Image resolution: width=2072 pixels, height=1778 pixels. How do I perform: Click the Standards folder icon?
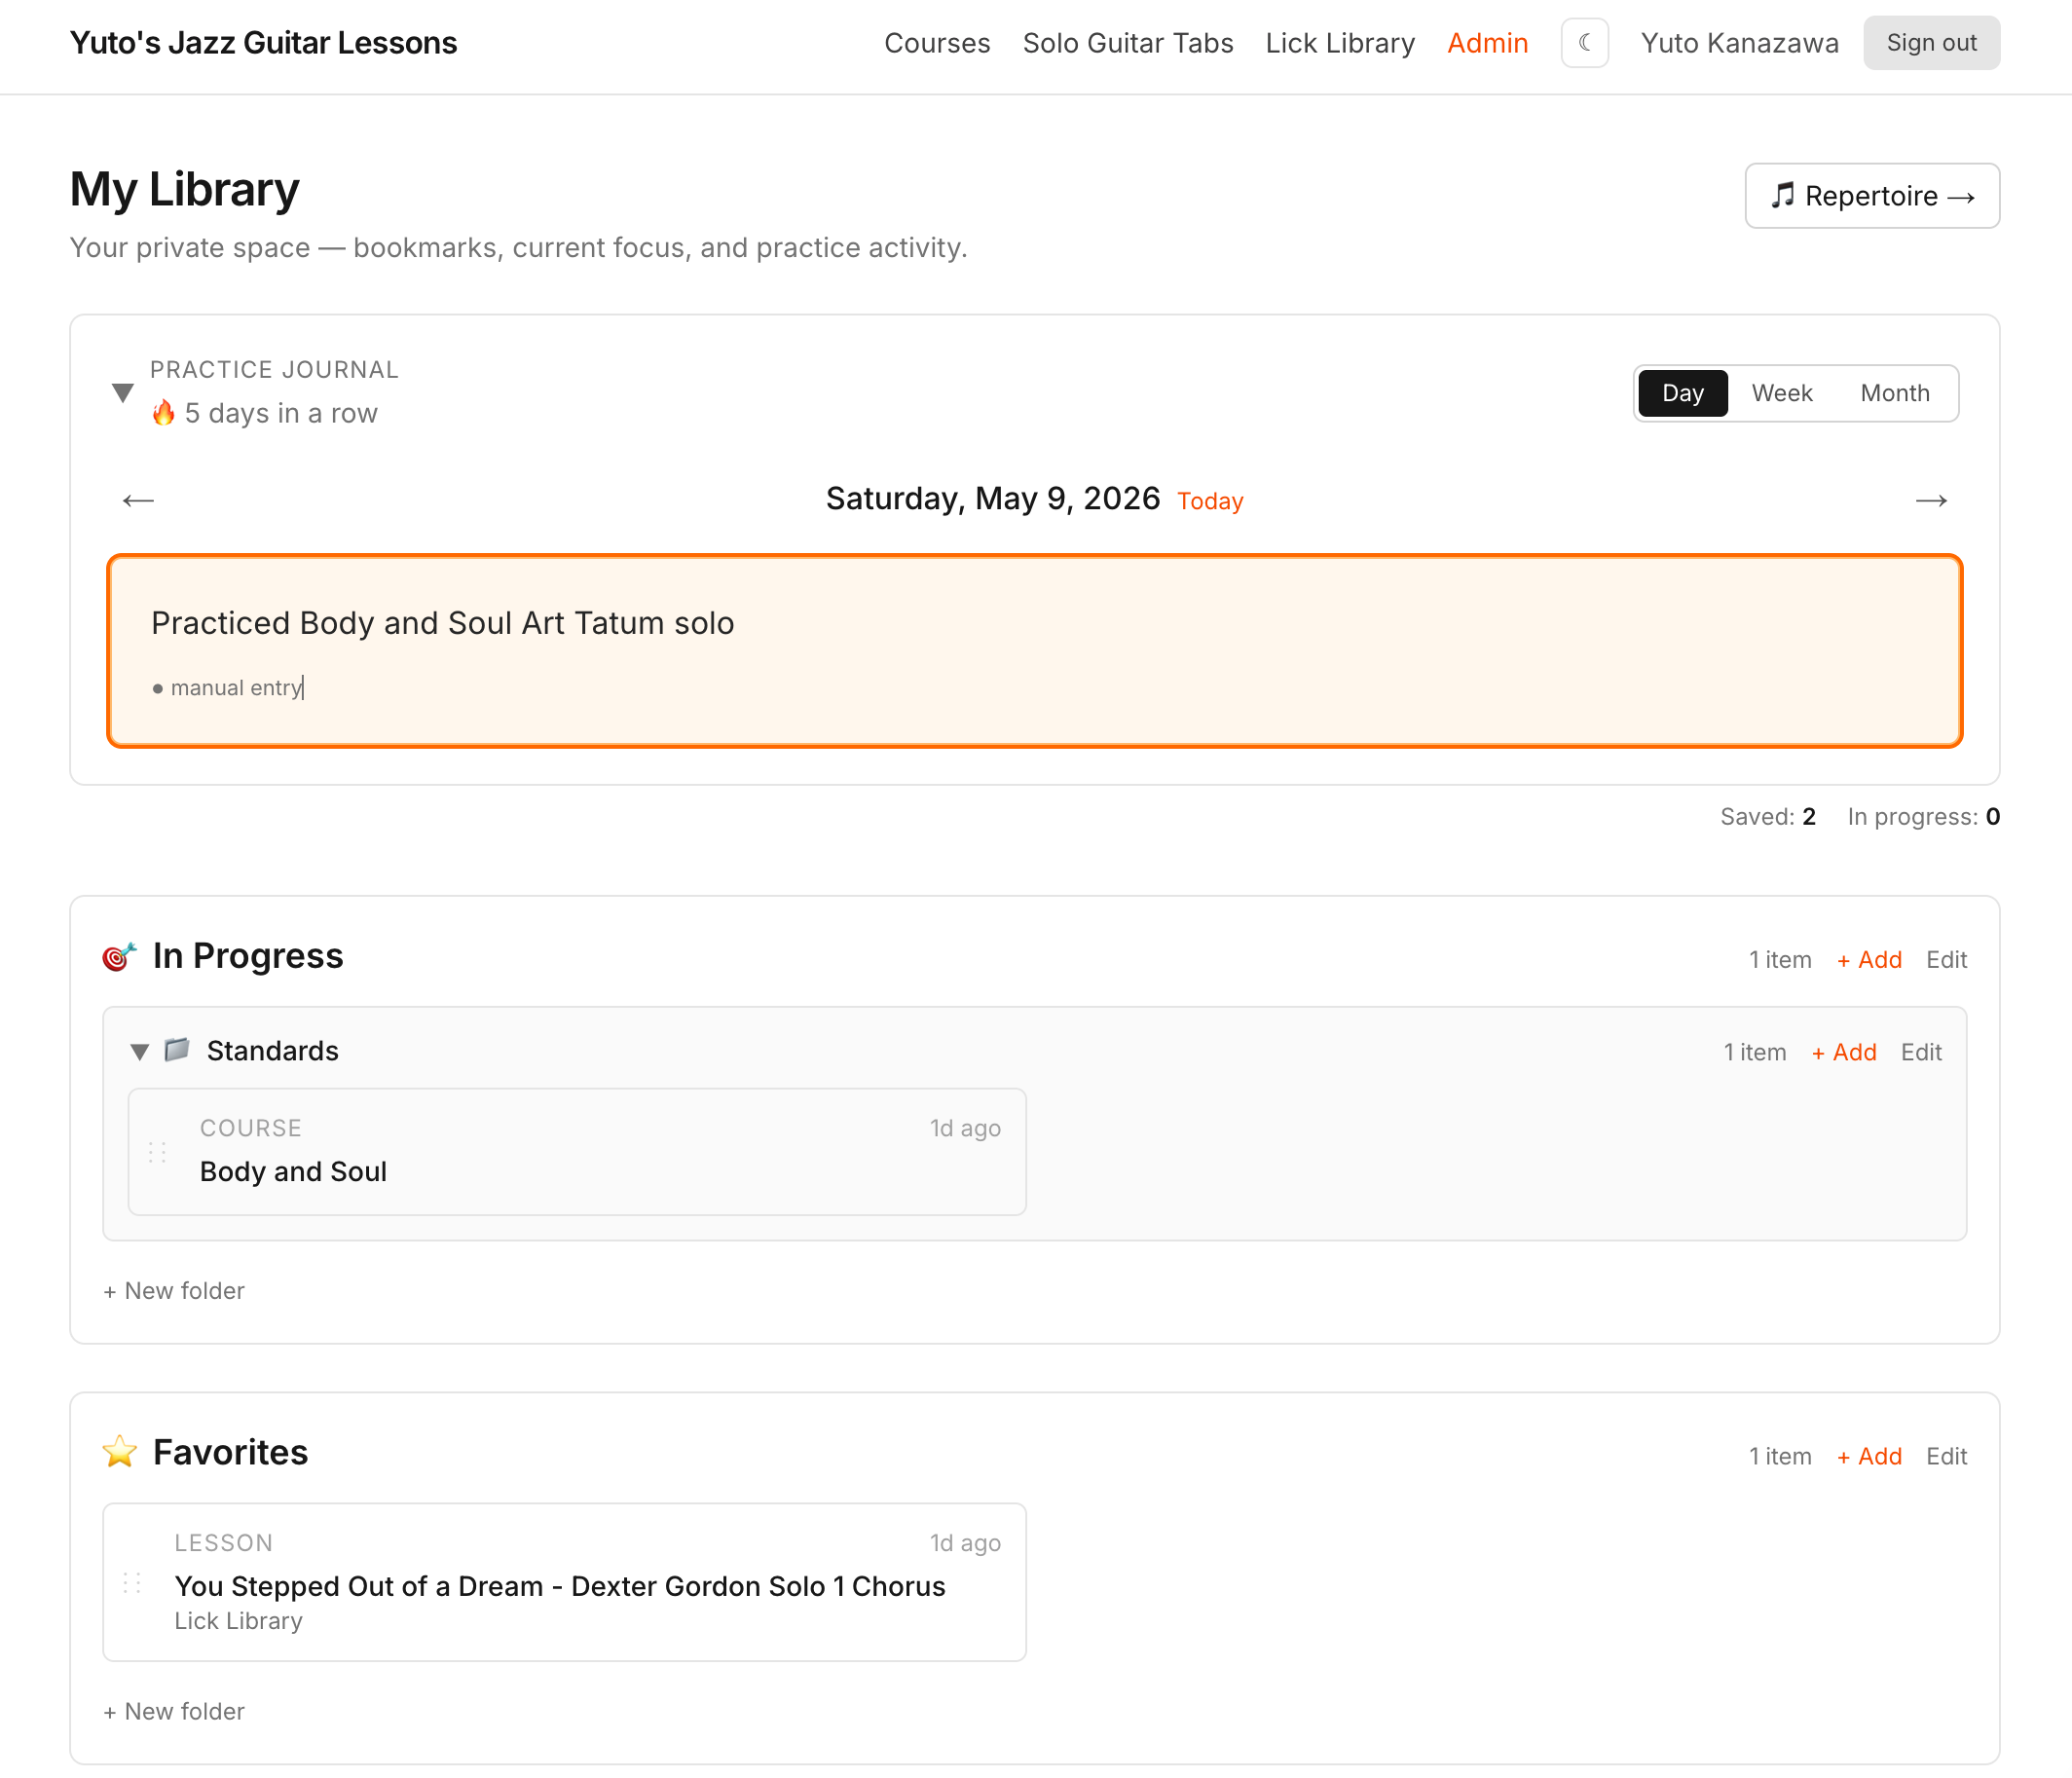(x=177, y=1050)
